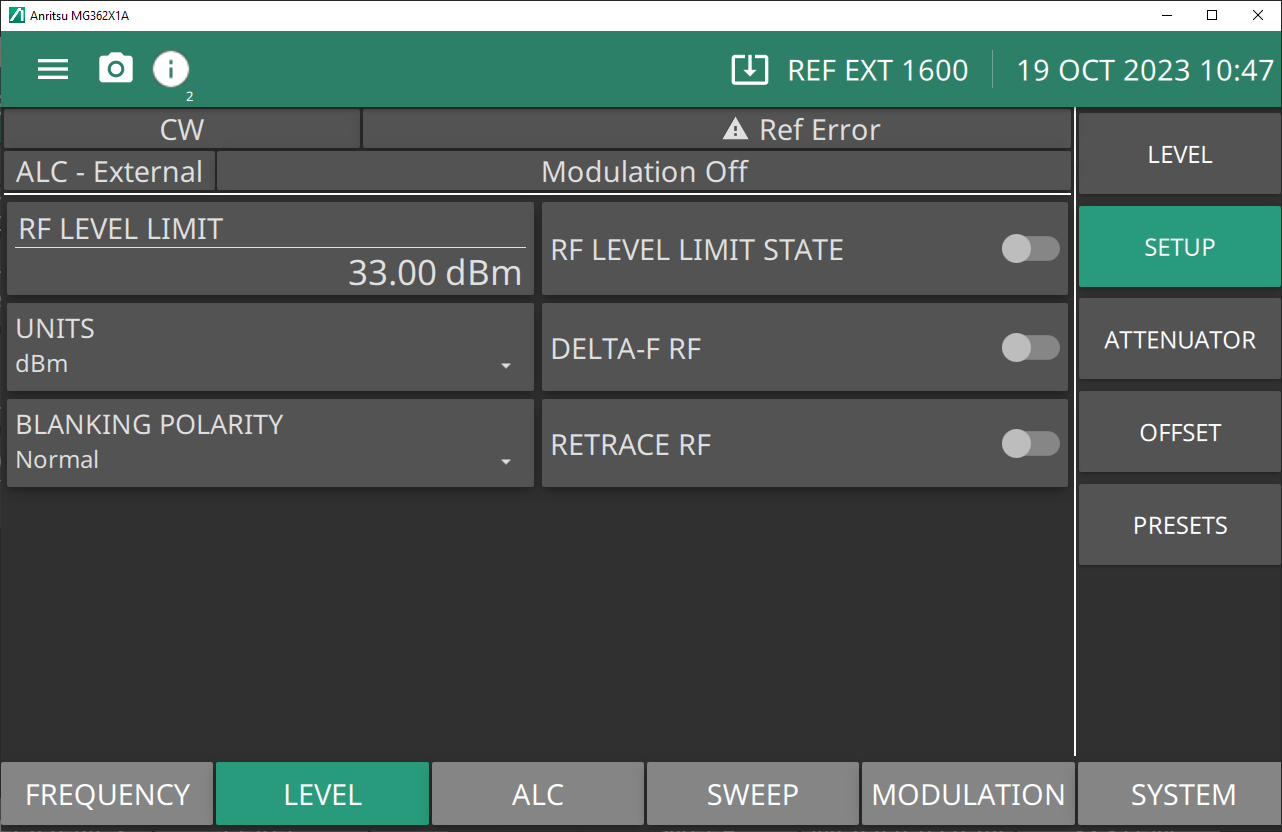The height and width of the screenshot is (832, 1282).
Task: Open the info notifications icon
Action: point(171,69)
